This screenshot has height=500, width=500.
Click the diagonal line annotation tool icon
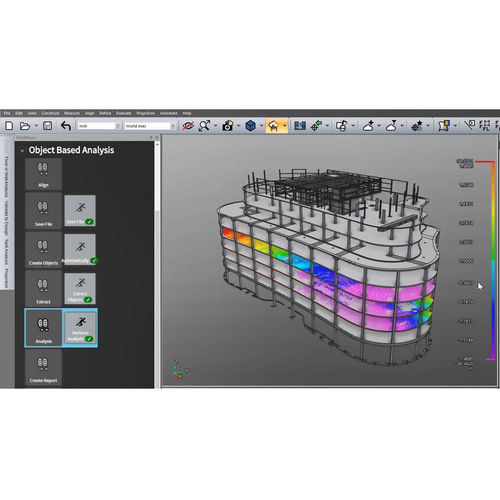(469, 125)
